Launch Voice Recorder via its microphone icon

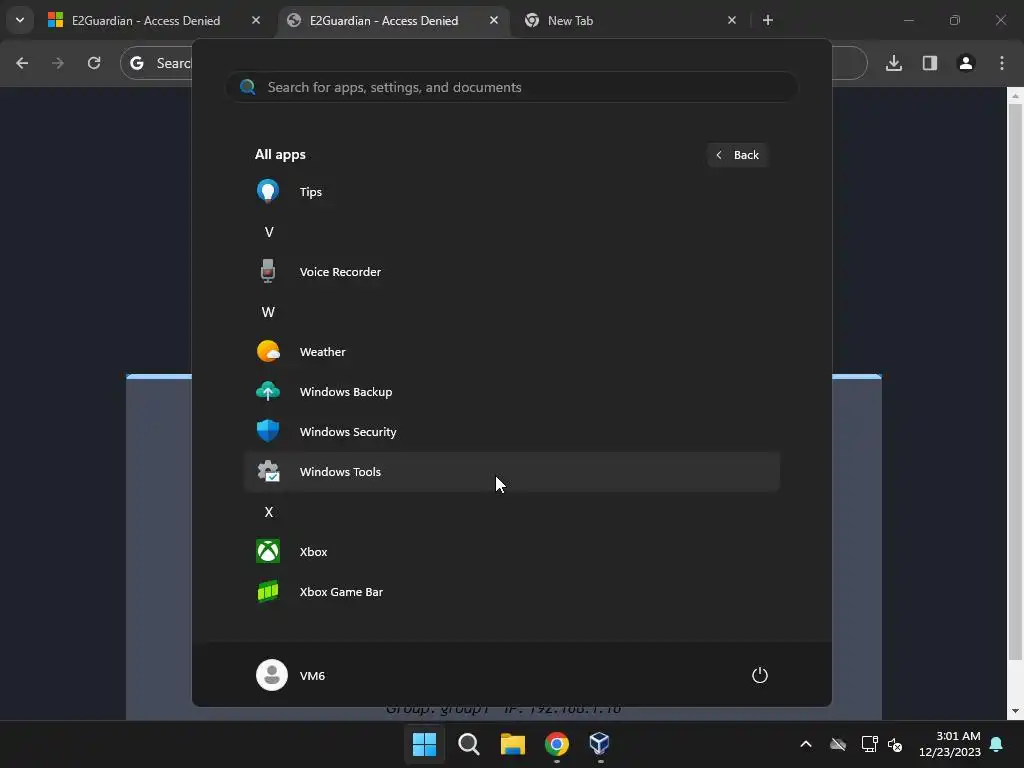coord(268,271)
